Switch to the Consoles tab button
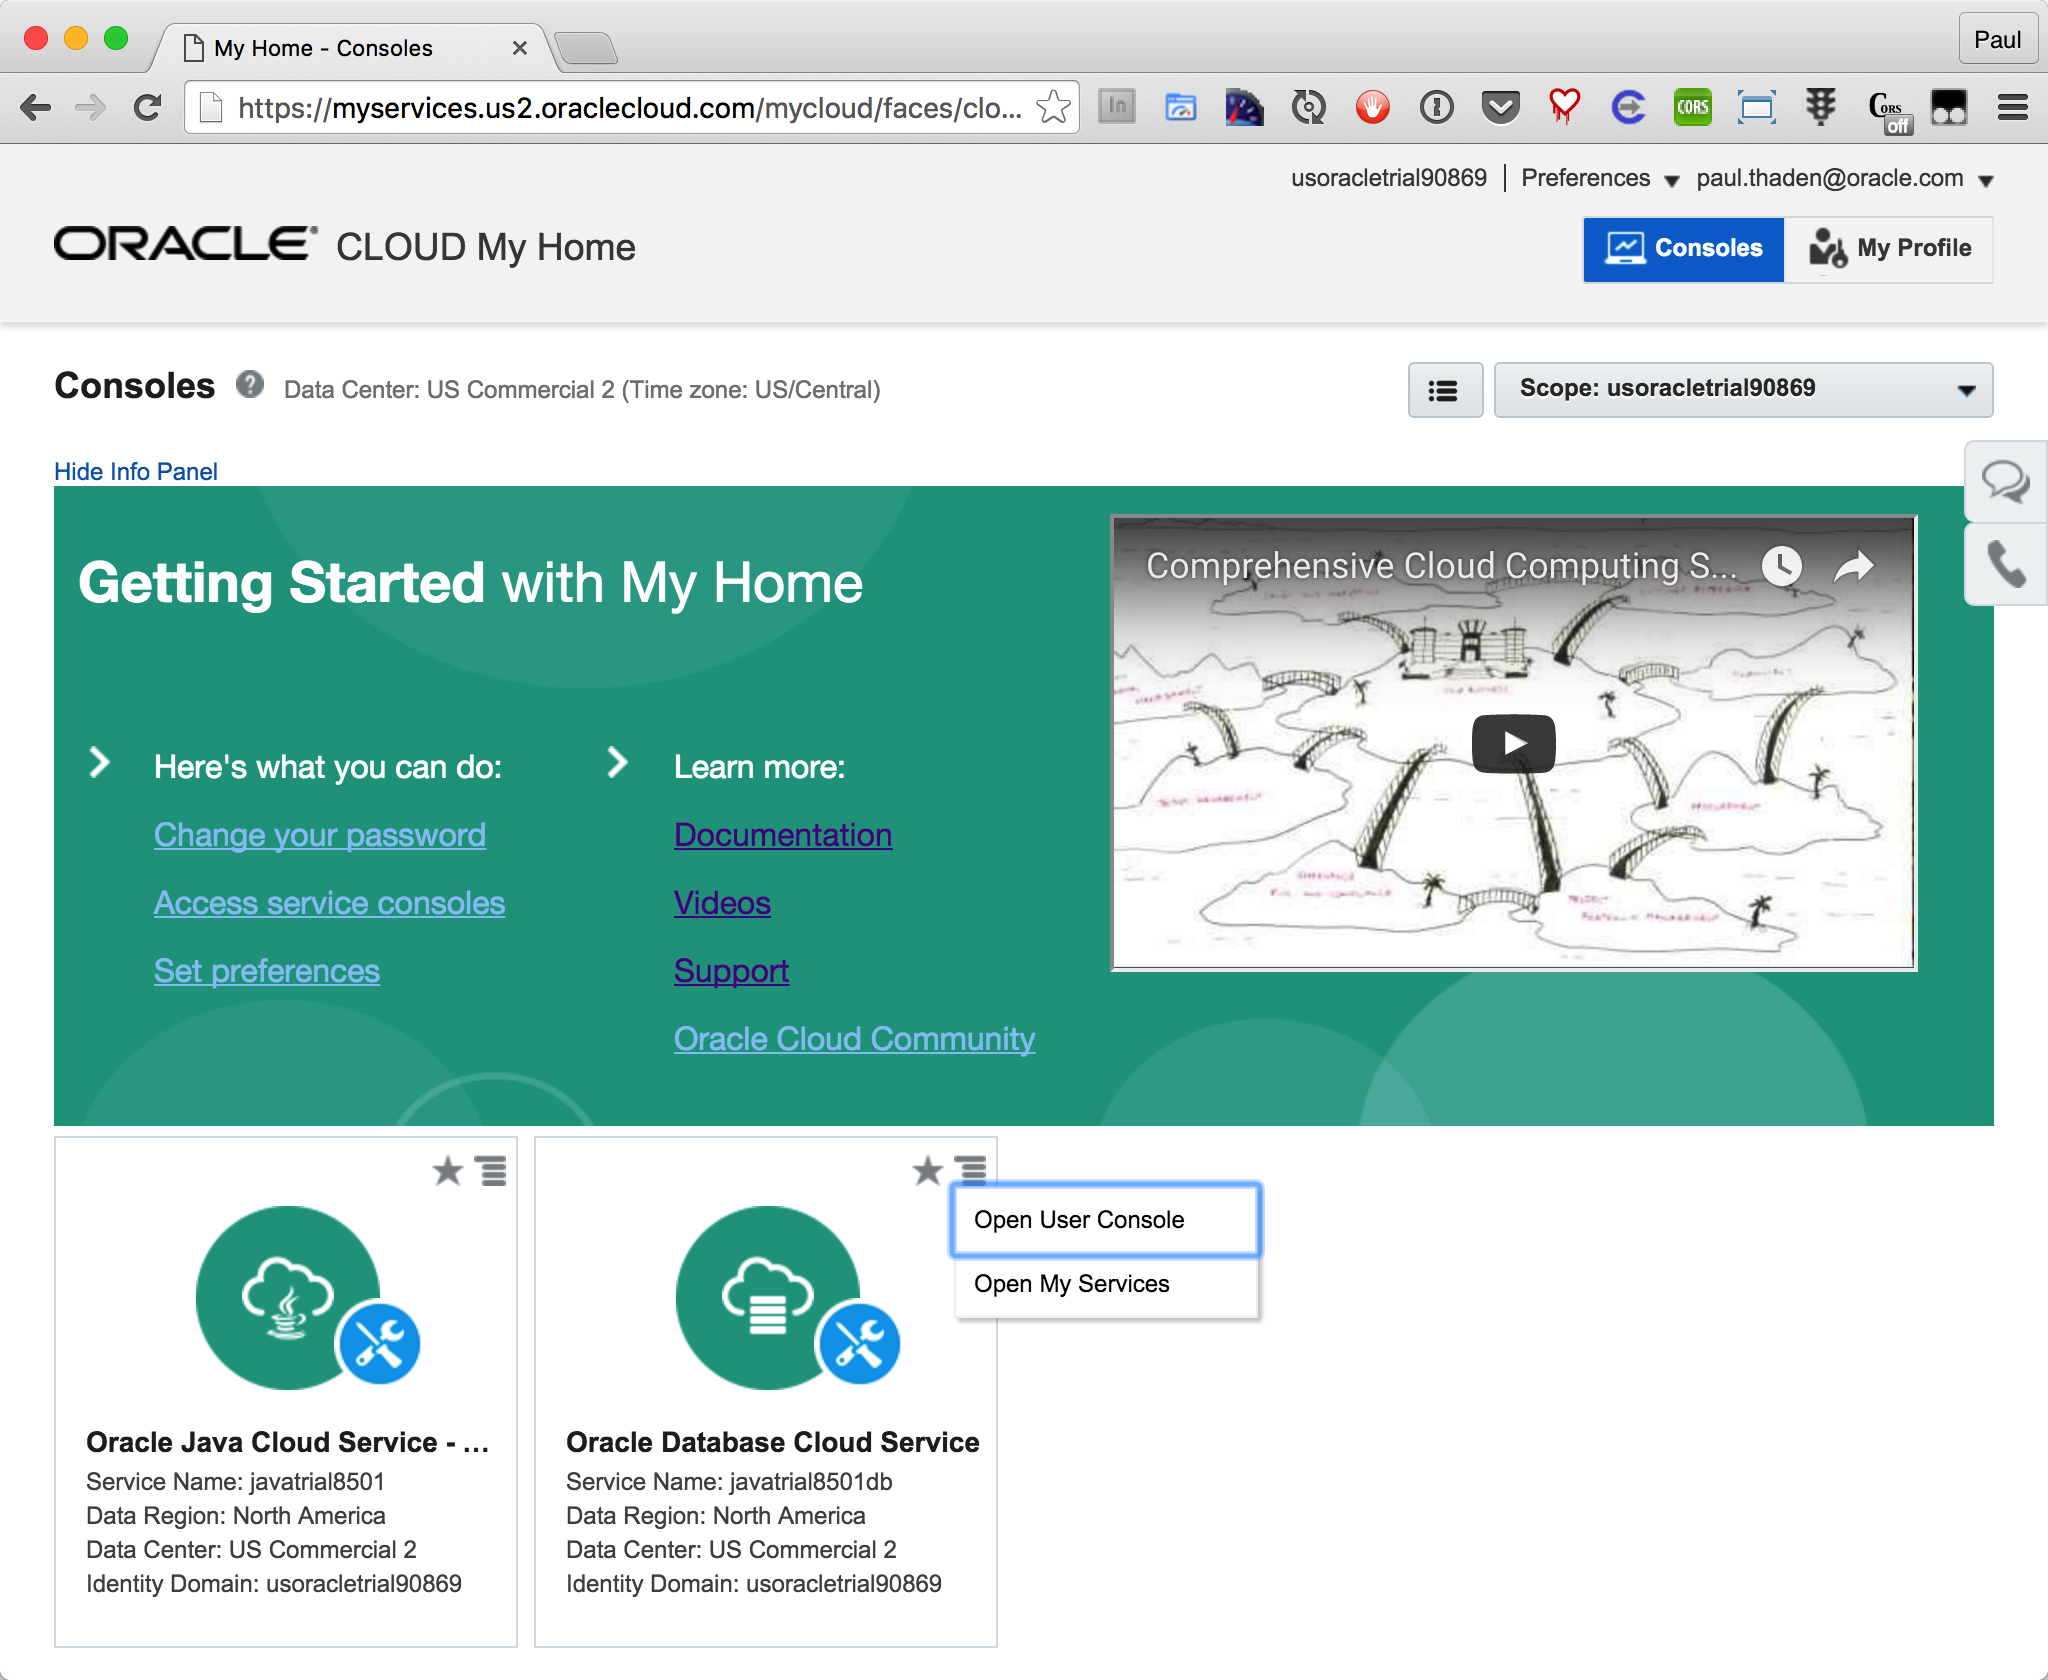 (x=1684, y=249)
